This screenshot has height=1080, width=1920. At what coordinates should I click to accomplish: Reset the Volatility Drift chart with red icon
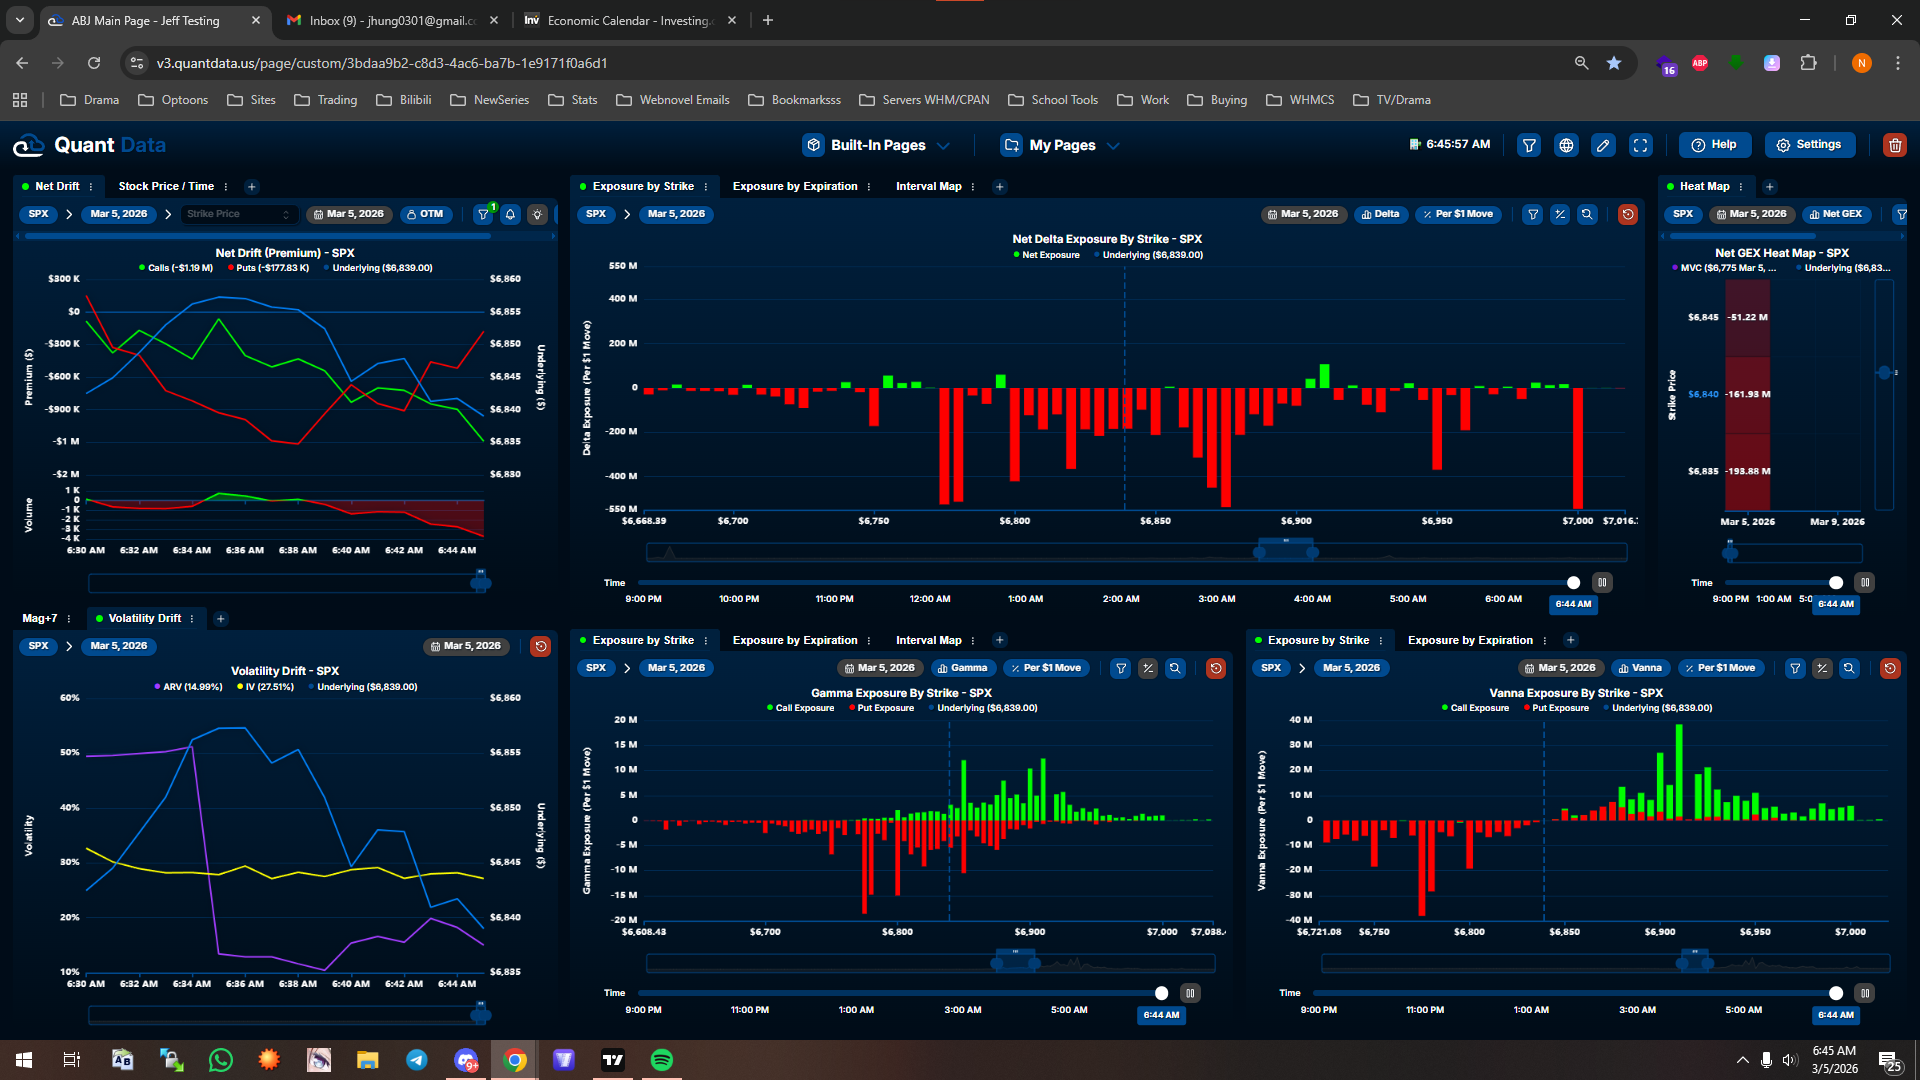pyautogui.click(x=540, y=646)
